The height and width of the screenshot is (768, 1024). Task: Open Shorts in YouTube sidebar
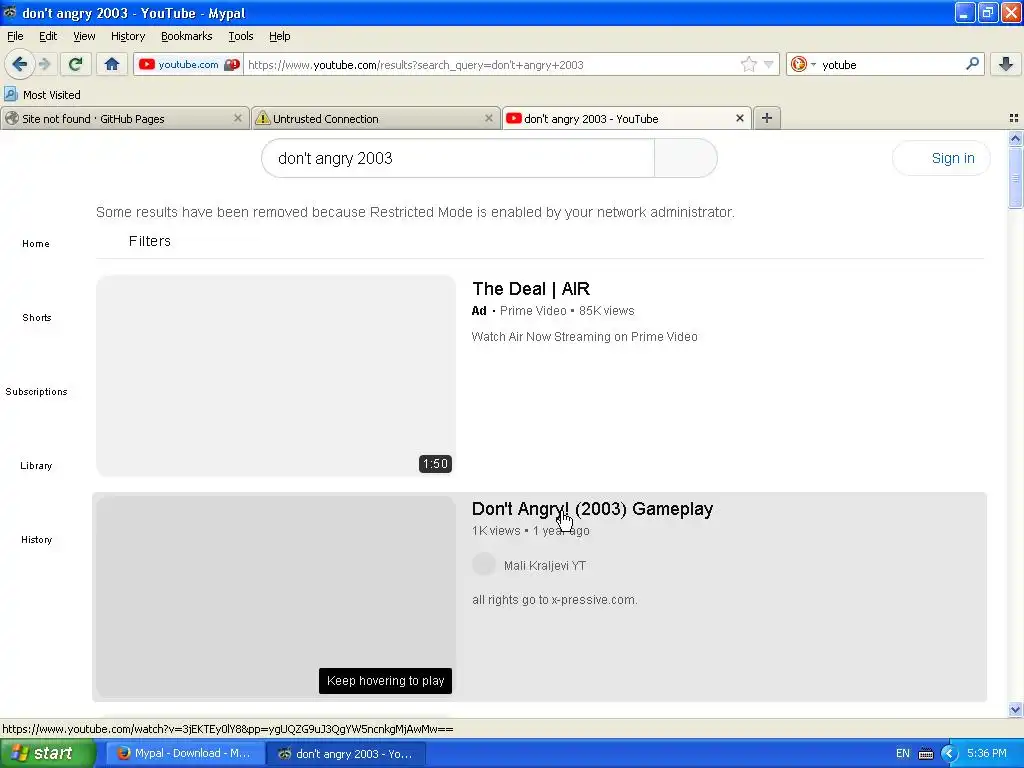[37, 317]
